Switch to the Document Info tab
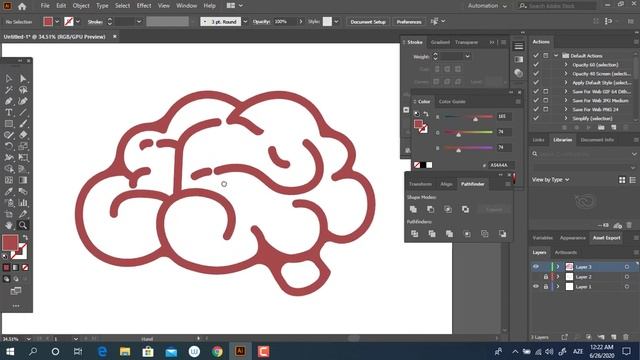This screenshot has width=640, height=360. point(597,140)
